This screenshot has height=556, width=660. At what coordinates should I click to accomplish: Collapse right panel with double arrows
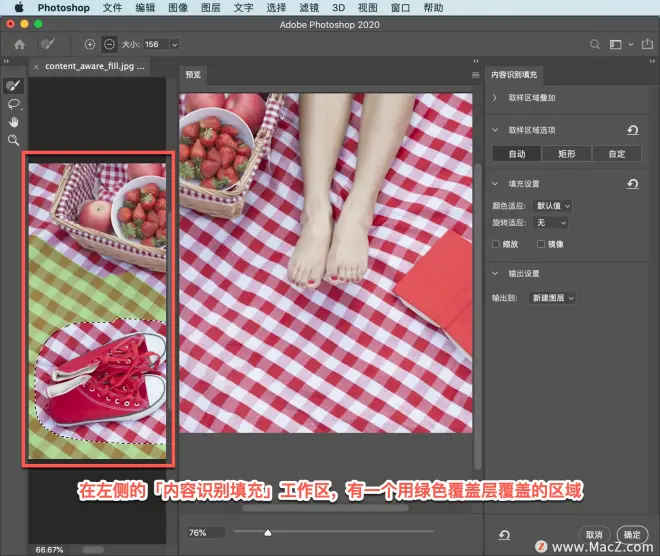pos(652,61)
